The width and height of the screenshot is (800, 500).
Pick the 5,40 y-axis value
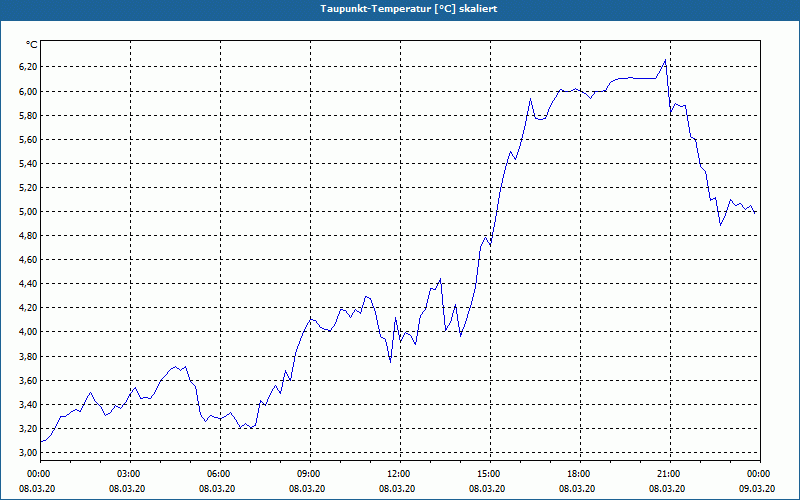point(29,164)
